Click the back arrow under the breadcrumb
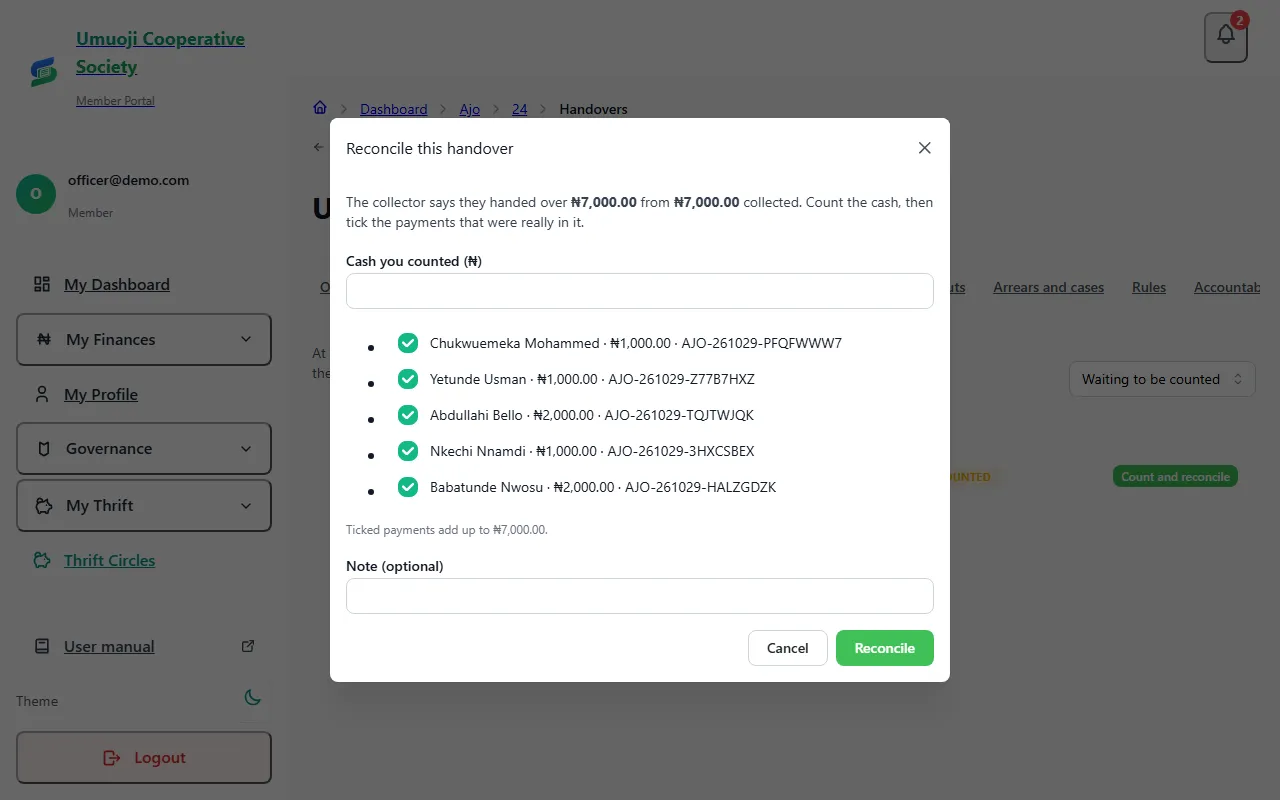The width and height of the screenshot is (1280, 800). 319,147
